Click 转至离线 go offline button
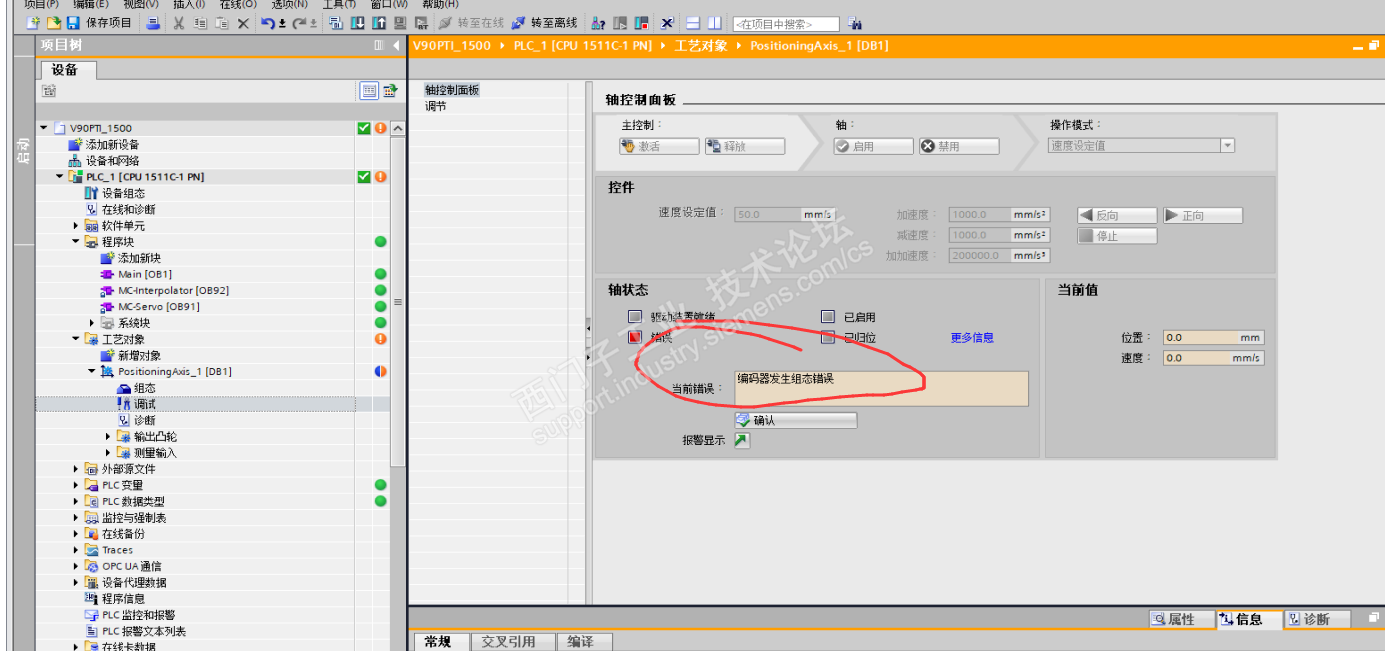 pos(543,23)
